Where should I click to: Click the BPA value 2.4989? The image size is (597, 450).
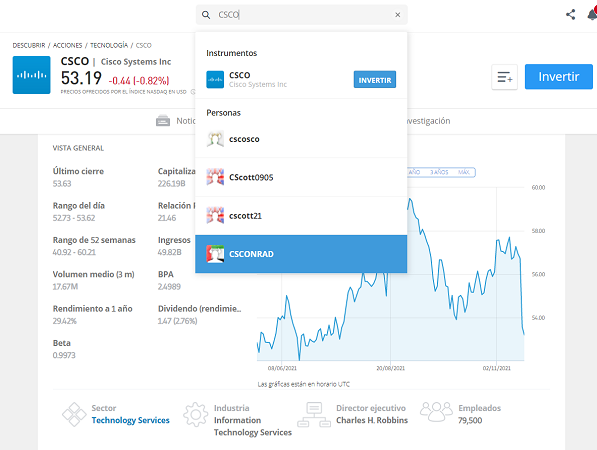click(x=169, y=286)
